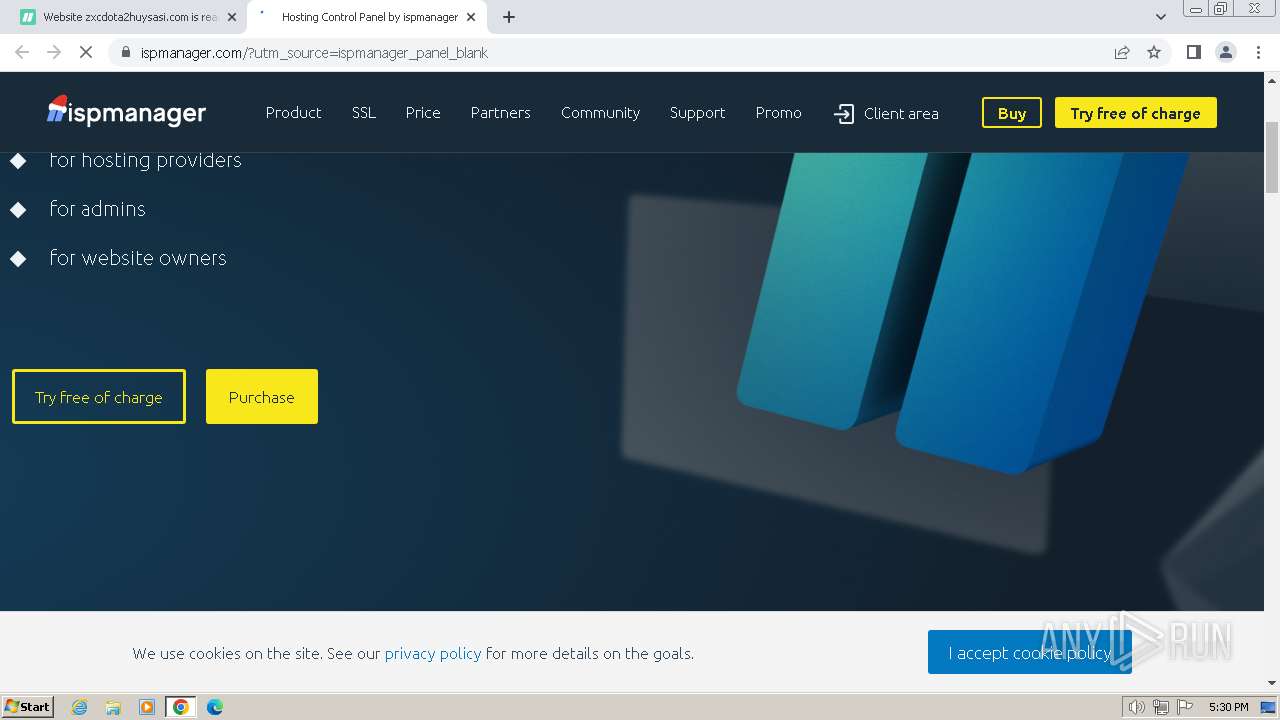The width and height of the screenshot is (1280, 720).
Task: Click the Action Center flag icon
Action: tap(1185, 707)
